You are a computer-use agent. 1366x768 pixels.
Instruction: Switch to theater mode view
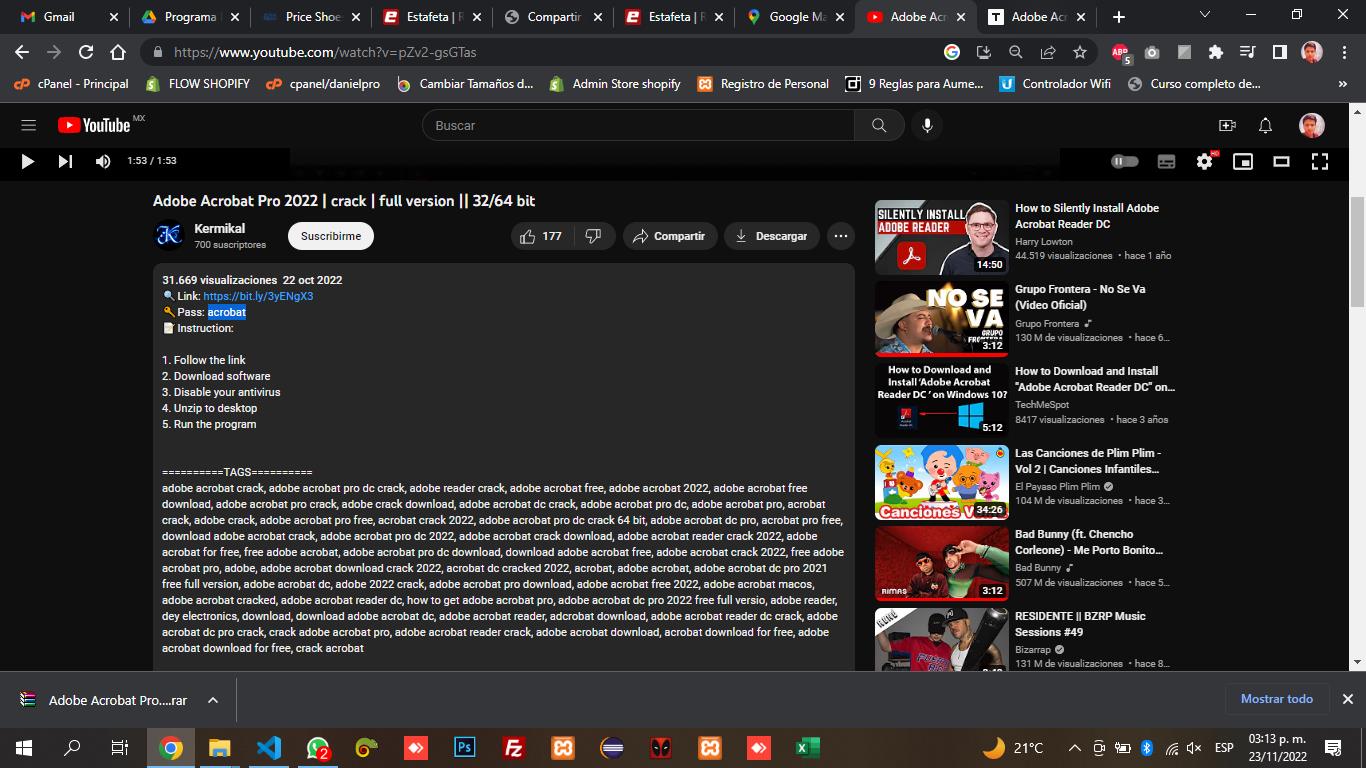click(x=1281, y=161)
